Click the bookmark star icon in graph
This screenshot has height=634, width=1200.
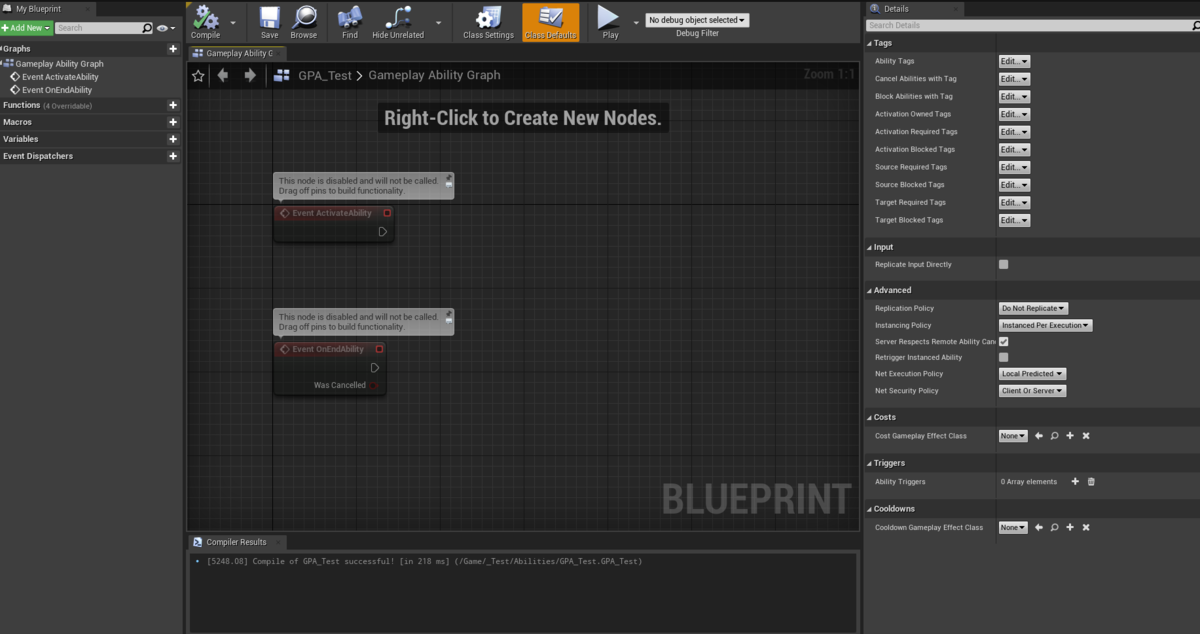[x=198, y=75]
